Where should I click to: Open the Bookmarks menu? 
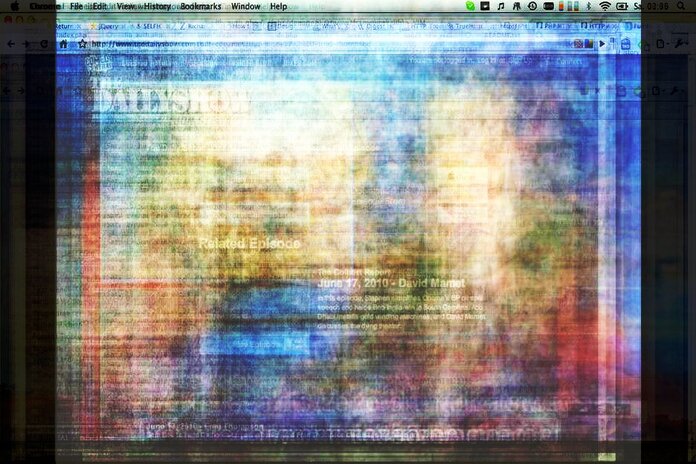(201, 6)
